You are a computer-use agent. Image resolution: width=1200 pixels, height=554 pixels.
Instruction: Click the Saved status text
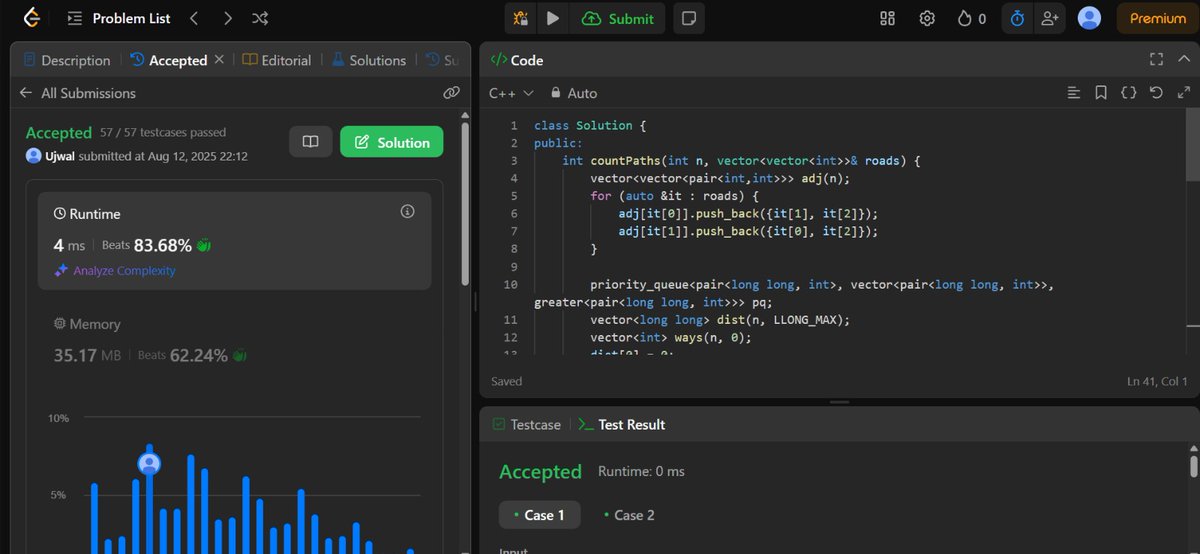(507, 381)
